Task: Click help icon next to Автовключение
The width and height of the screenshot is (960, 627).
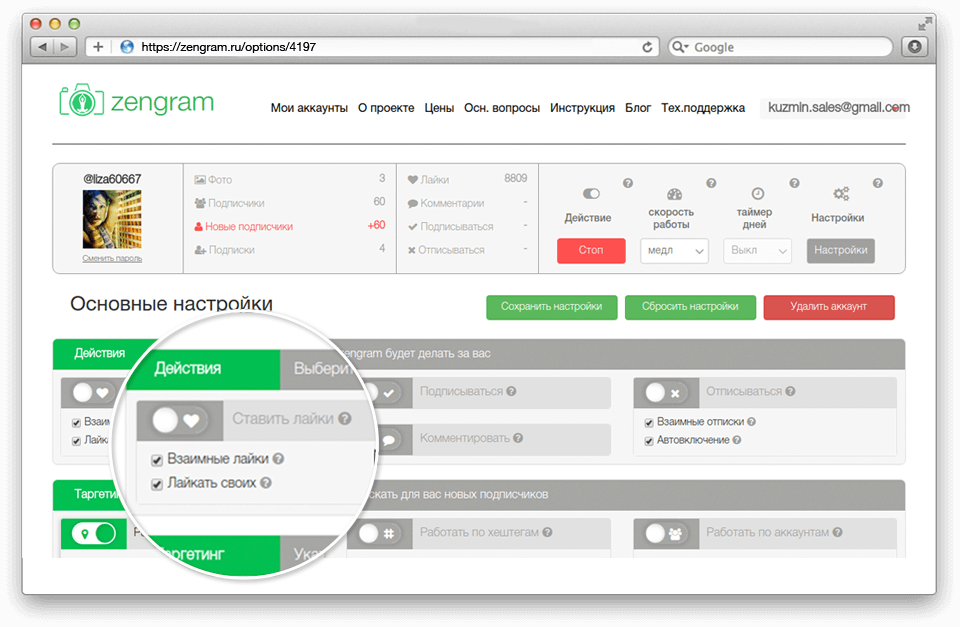Action: 737,440
